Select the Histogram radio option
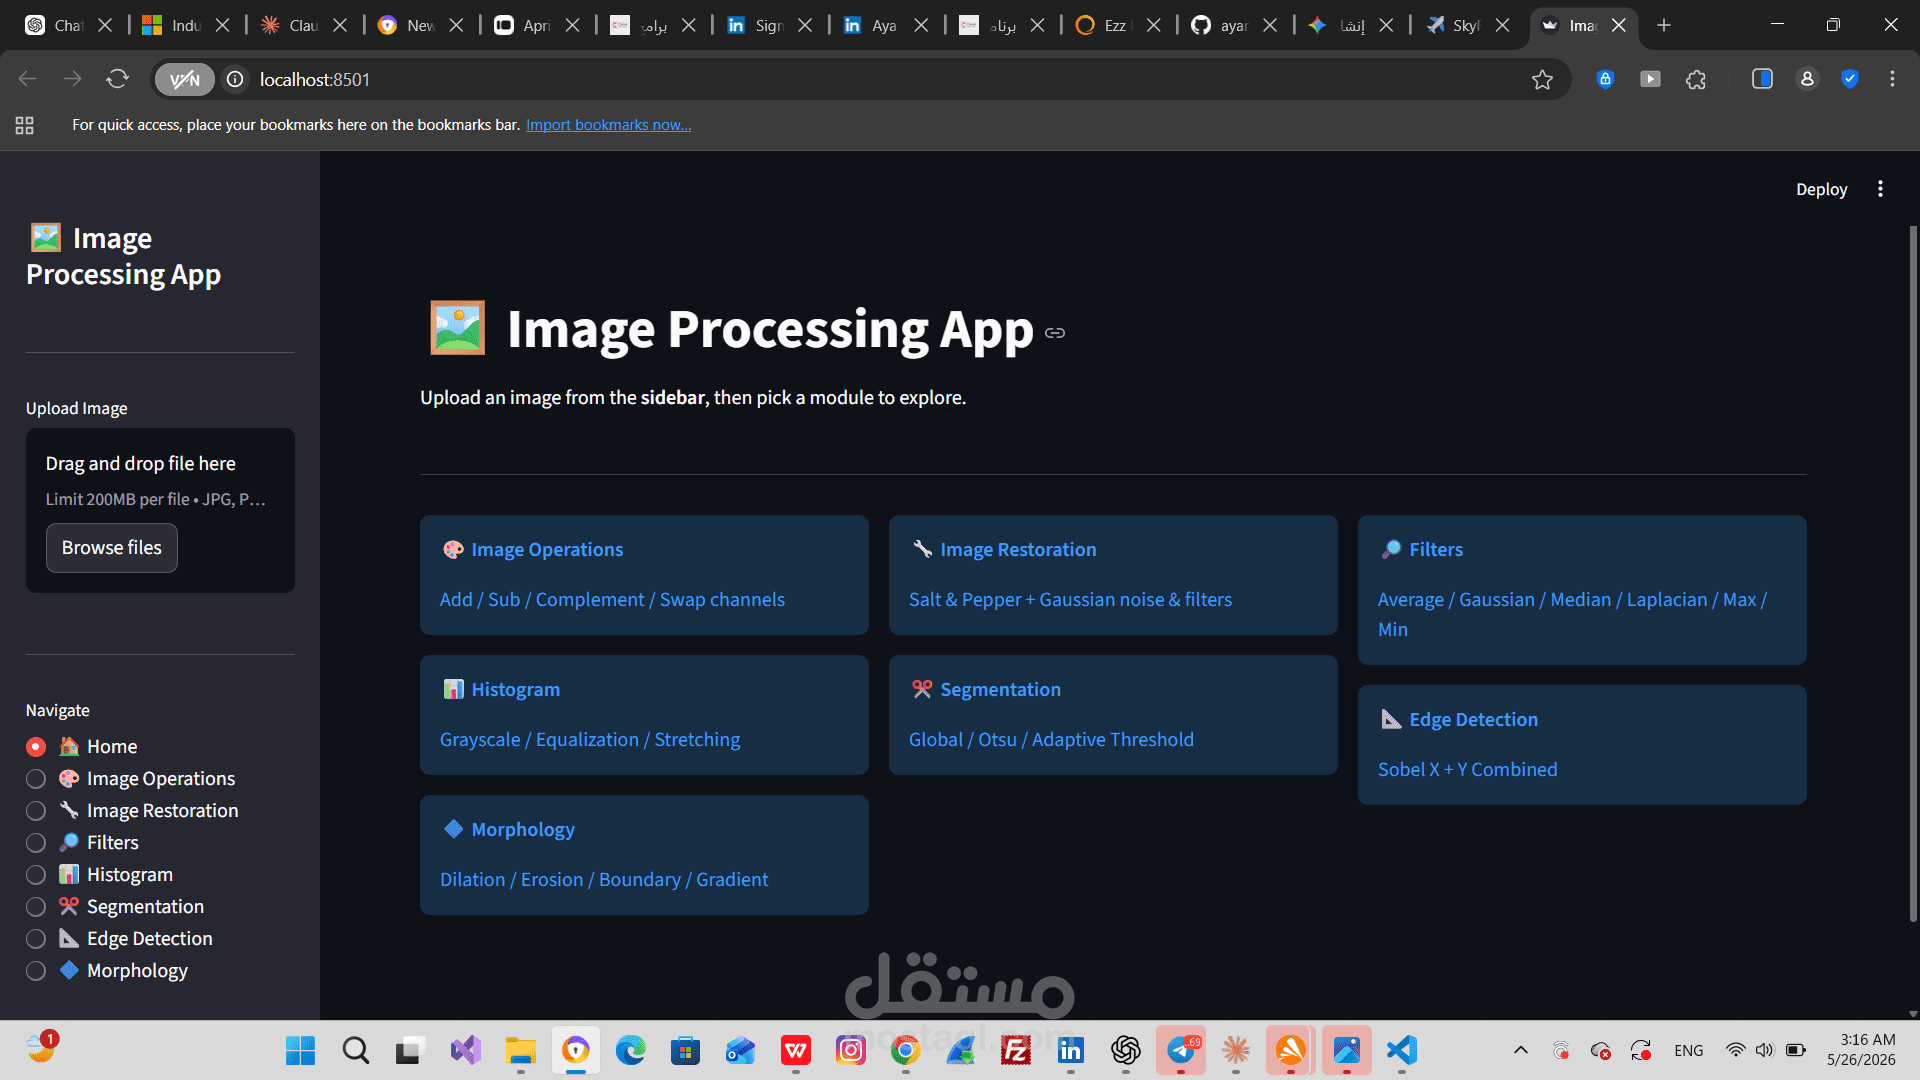 pos(36,875)
